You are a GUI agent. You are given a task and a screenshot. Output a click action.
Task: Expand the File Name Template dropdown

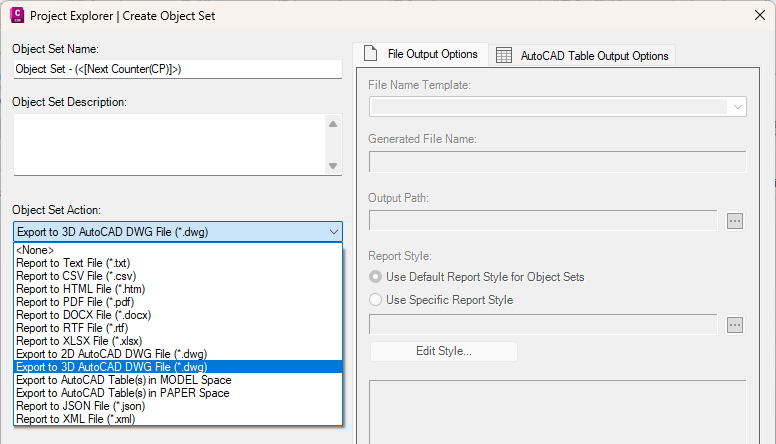tap(737, 106)
